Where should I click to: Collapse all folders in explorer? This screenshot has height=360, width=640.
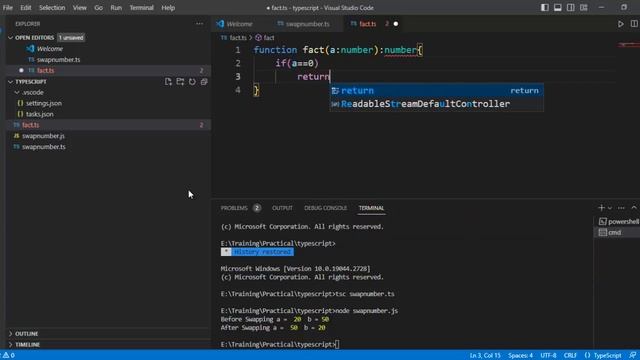204,82
